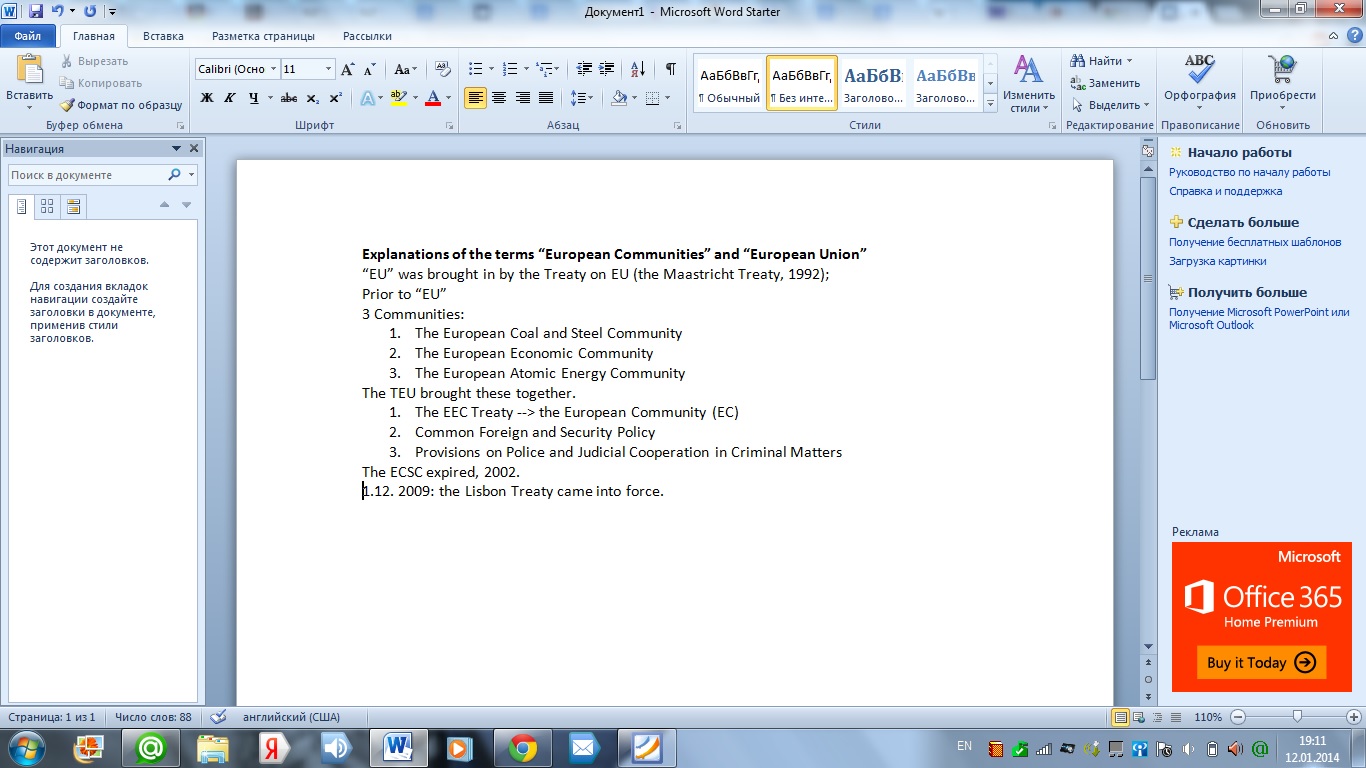Click the strikethrough text icon
Screen dimensions: 1366x768
(289, 98)
